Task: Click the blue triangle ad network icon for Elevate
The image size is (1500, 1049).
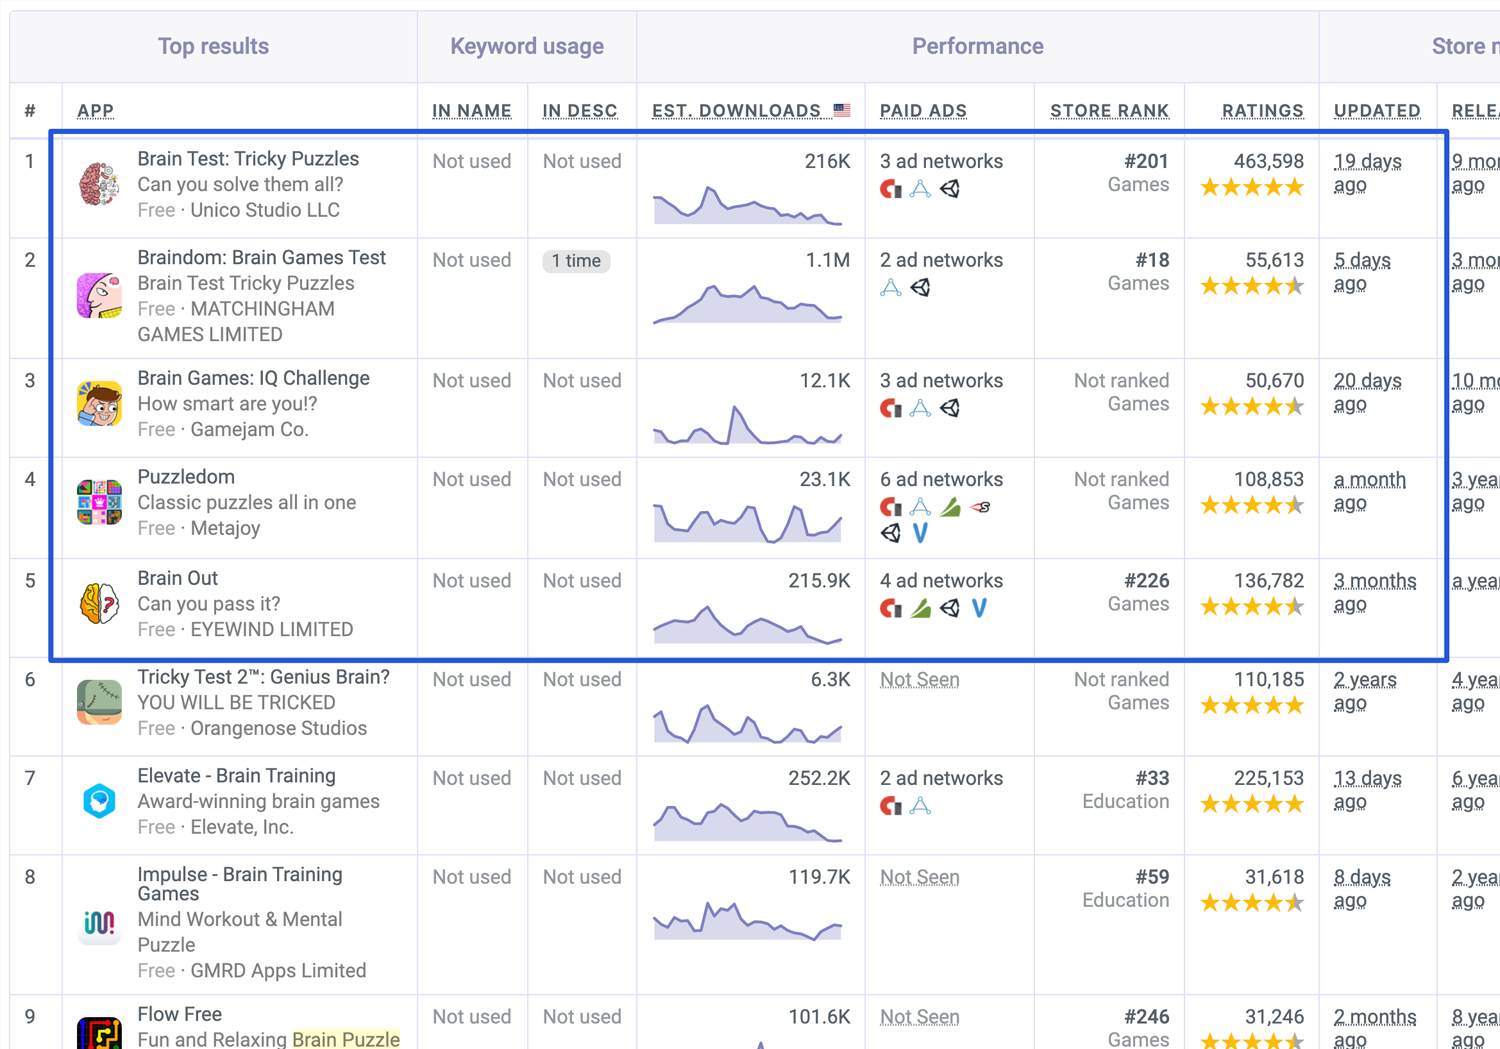Action: (x=920, y=806)
